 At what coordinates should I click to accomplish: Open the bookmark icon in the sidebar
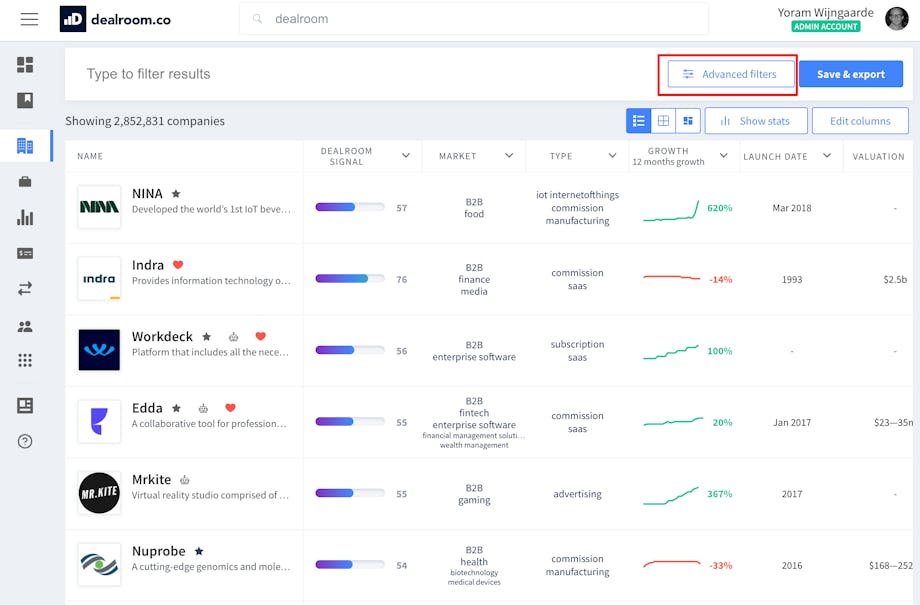point(25,100)
